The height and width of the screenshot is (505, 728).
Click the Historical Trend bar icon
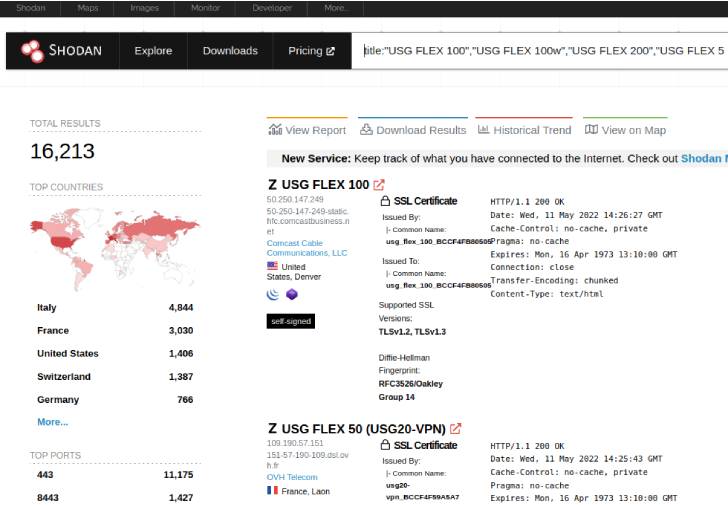483,129
